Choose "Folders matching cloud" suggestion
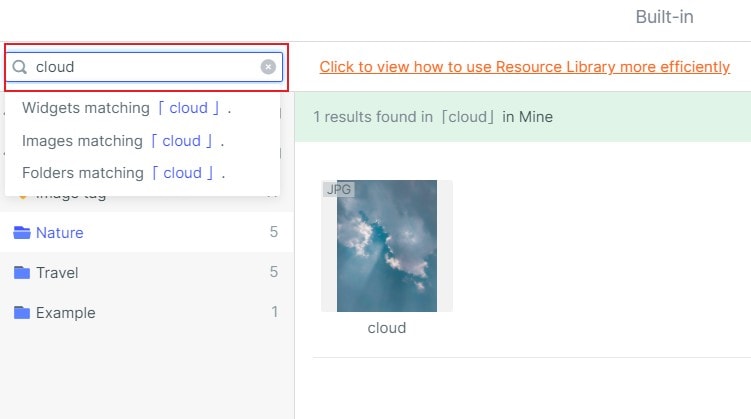 pos(123,173)
